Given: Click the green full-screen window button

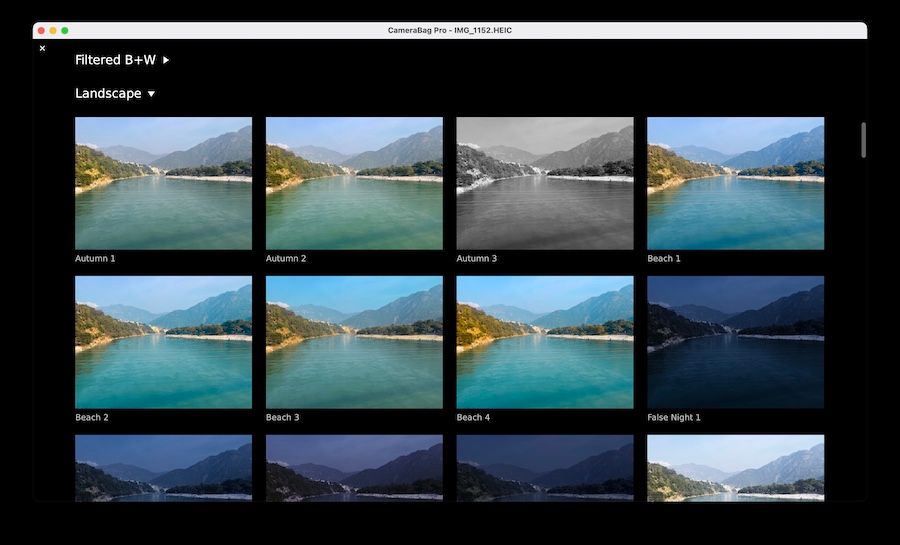Looking at the screenshot, I should point(65,31).
